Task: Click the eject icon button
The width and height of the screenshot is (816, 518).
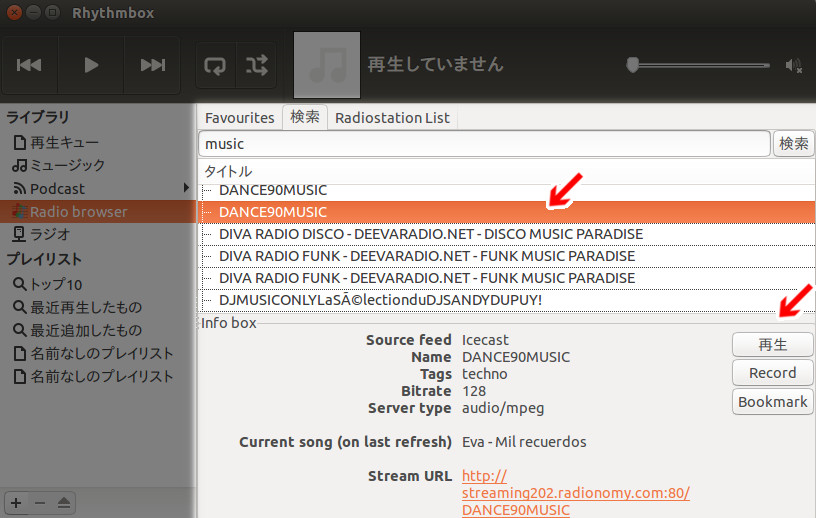Action: pos(64,503)
